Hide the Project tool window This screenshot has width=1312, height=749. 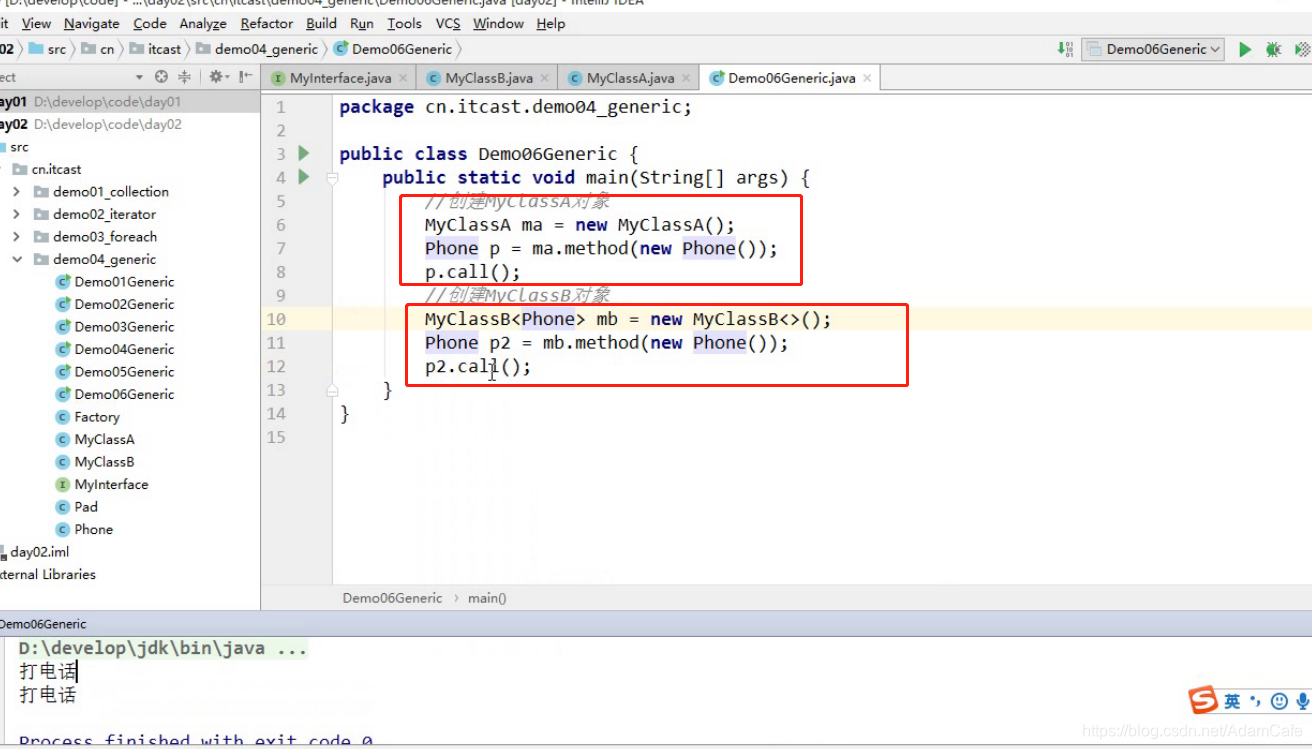coord(244,77)
